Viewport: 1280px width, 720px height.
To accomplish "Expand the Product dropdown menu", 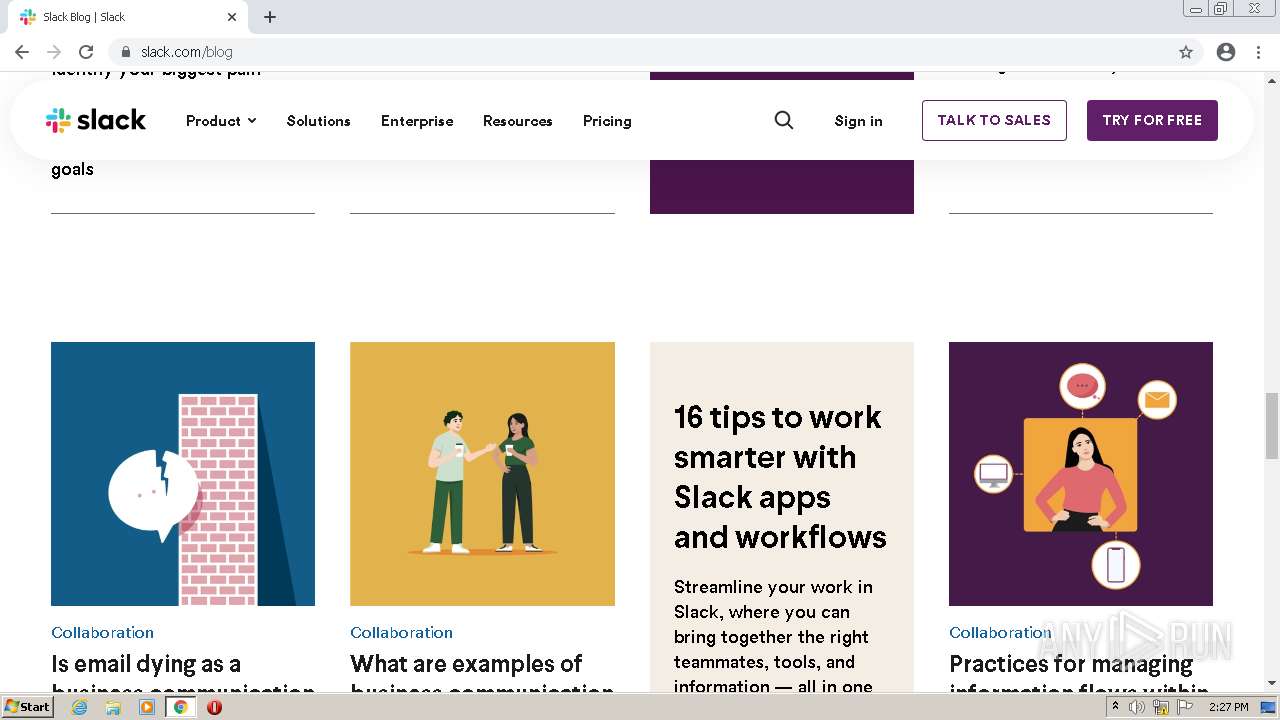I will pyautogui.click(x=221, y=121).
